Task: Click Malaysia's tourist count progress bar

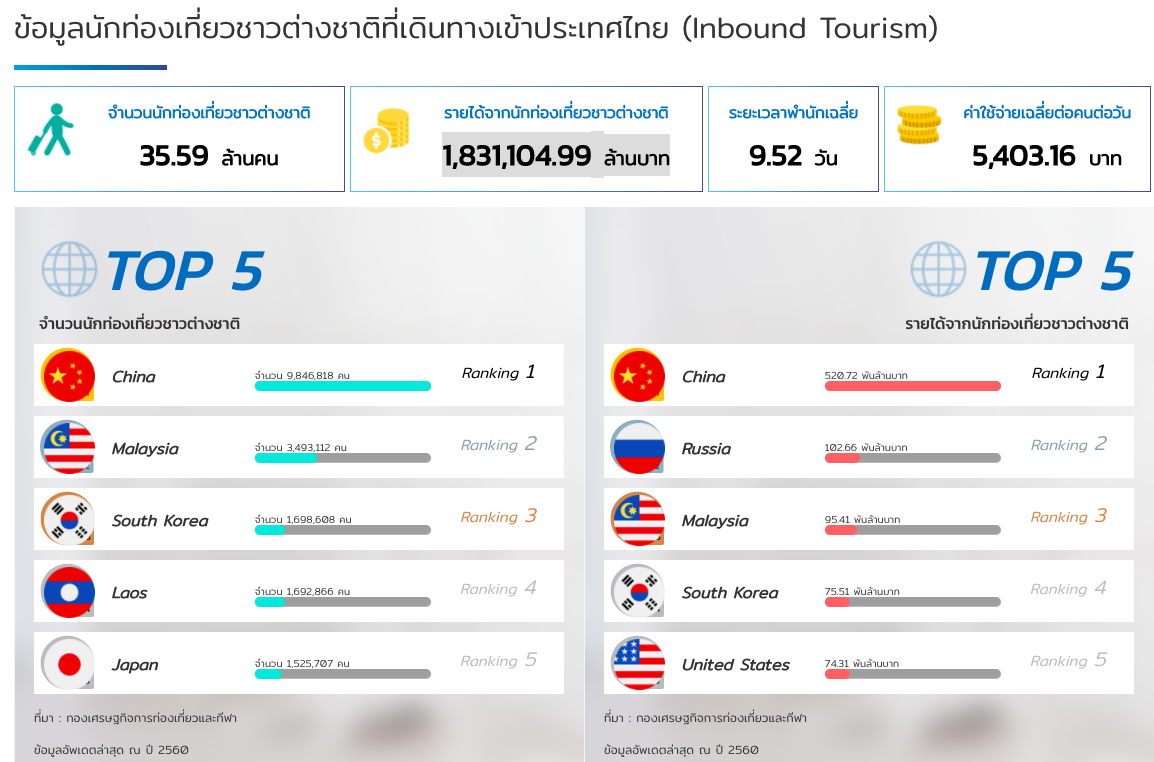Action: pyautogui.click(x=342, y=458)
